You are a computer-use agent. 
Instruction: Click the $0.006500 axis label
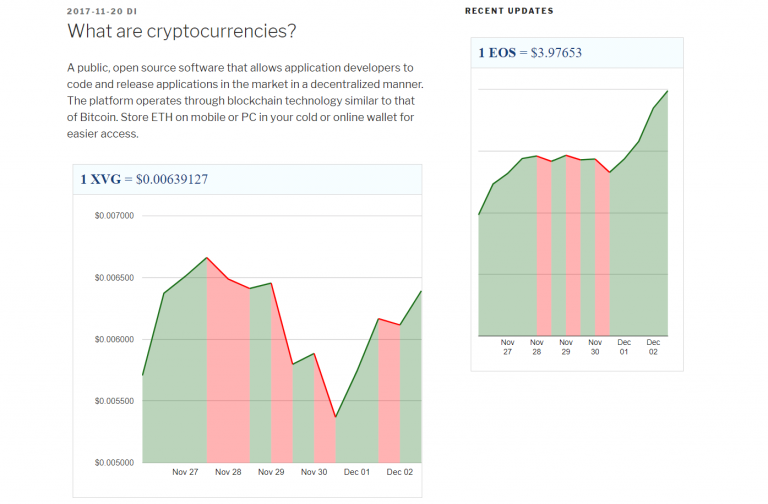pos(114,277)
